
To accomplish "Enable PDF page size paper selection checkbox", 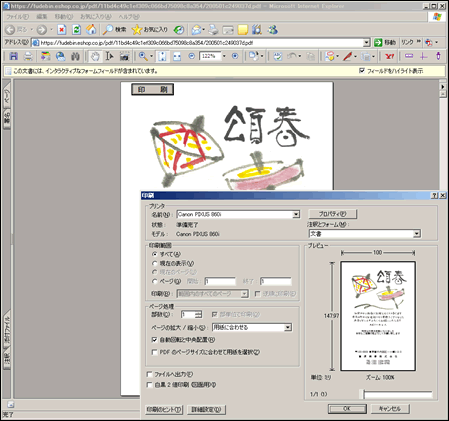I will pos(154,352).
